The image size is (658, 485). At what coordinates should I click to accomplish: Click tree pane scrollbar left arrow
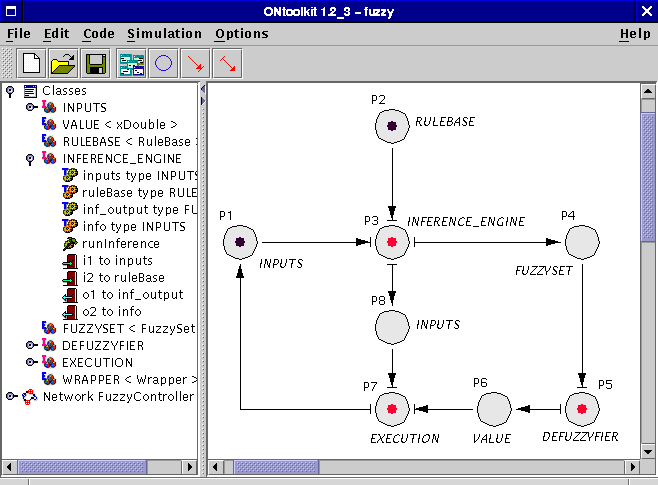pos(9,467)
